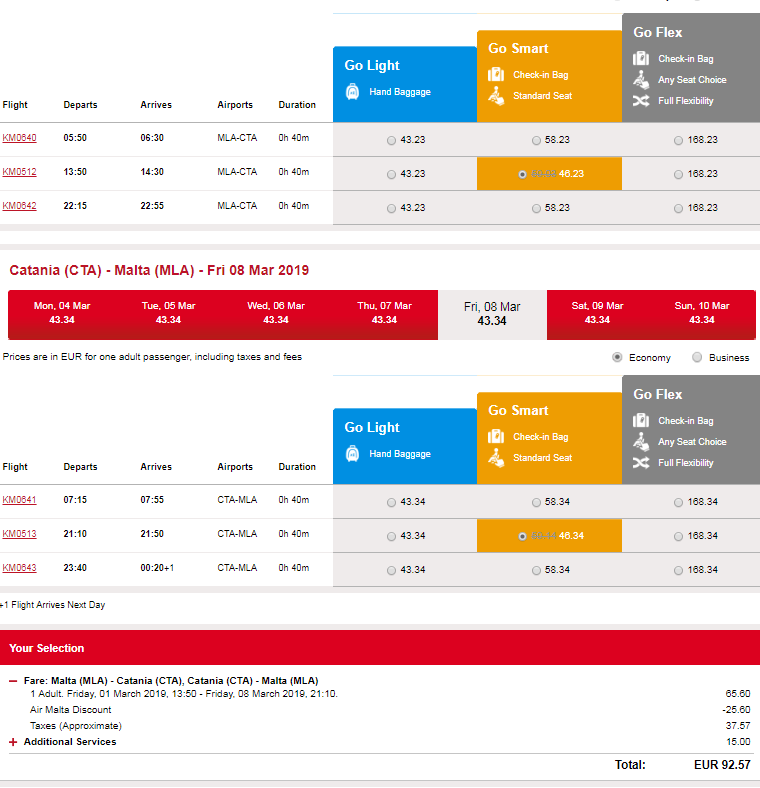This screenshot has height=788, width=760.
Task: Select the 58.34 Go Smart fare for flight KM0643
Action: (x=536, y=570)
